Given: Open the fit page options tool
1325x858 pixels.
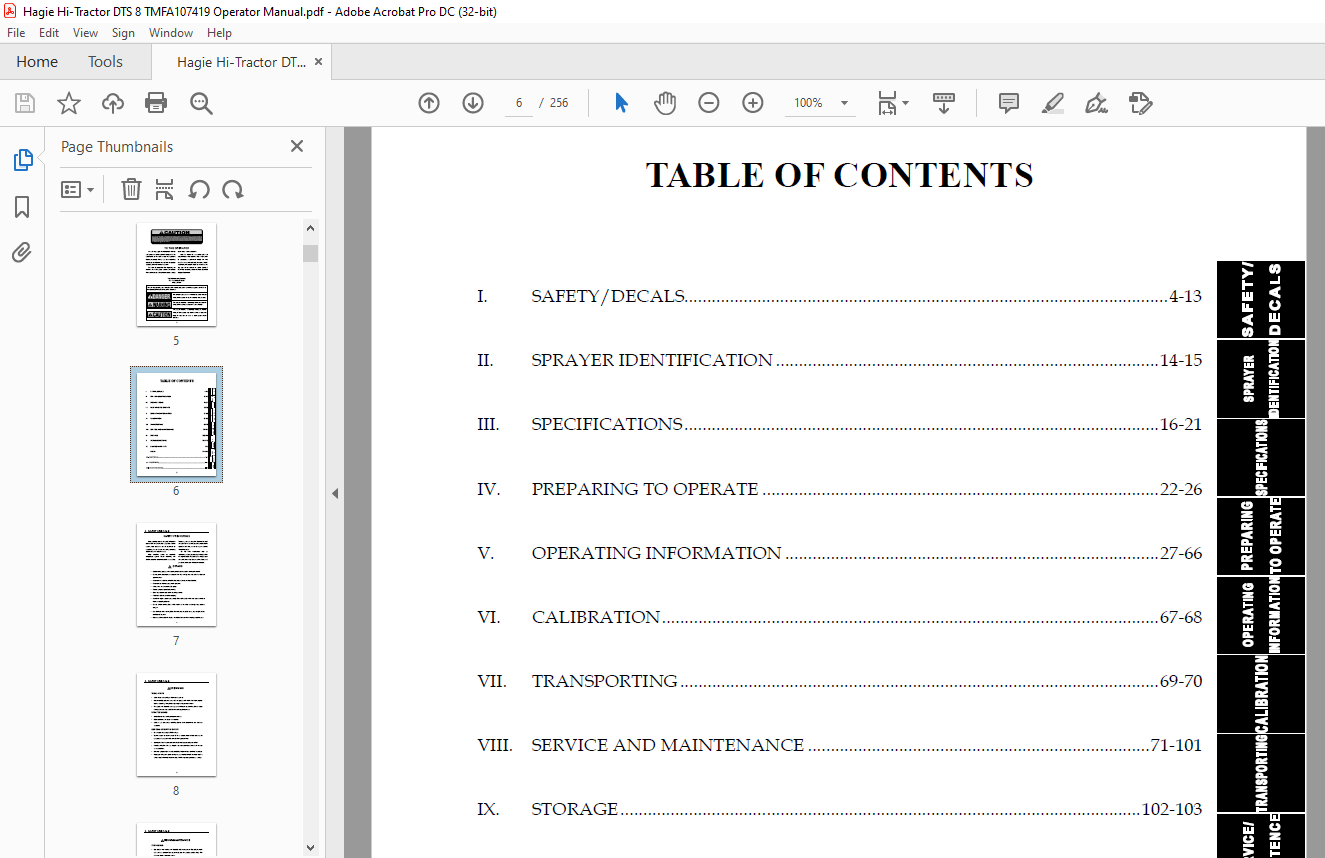Looking at the screenshot, I should pyautogui.click(x=892, y=103).
